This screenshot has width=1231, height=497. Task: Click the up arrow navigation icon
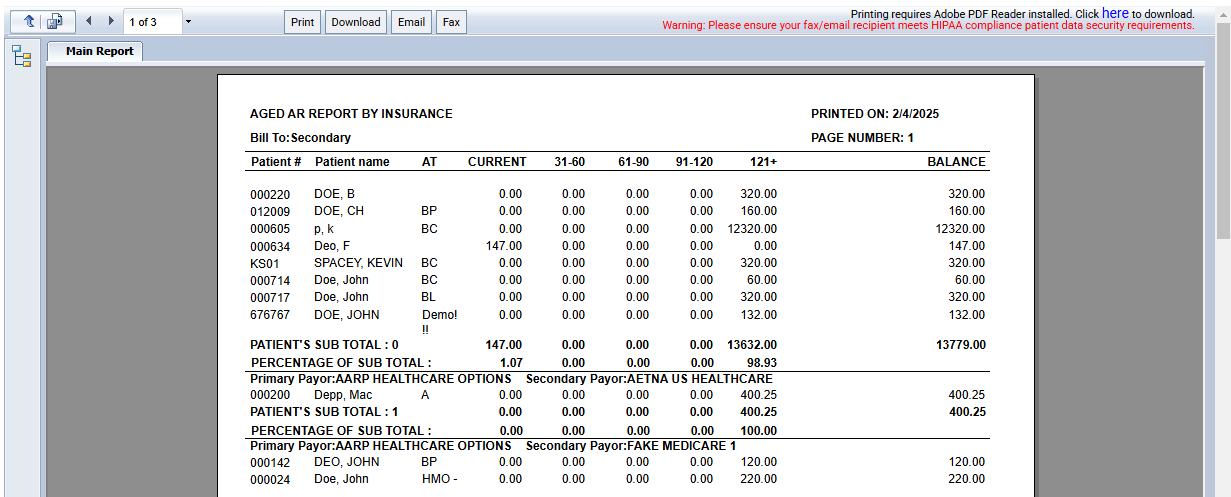coord(27,21)
